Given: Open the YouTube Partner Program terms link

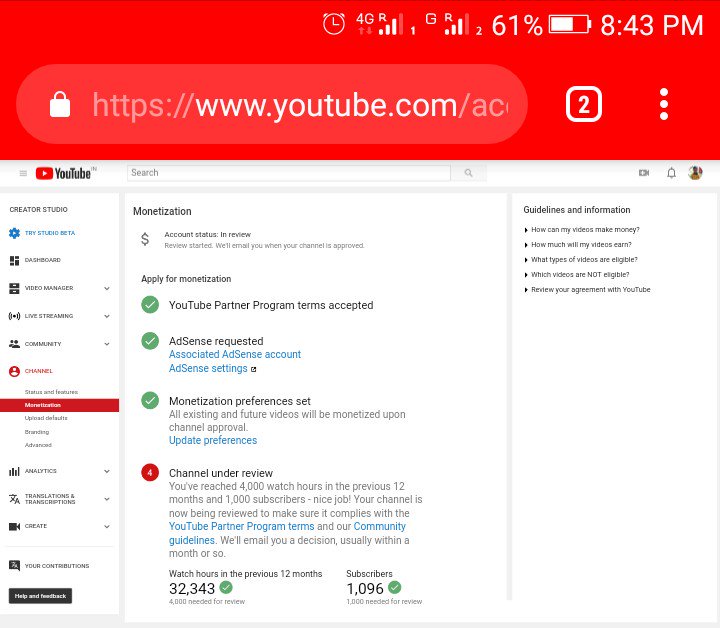Looking at the screenshot, I should pos(242,526).
